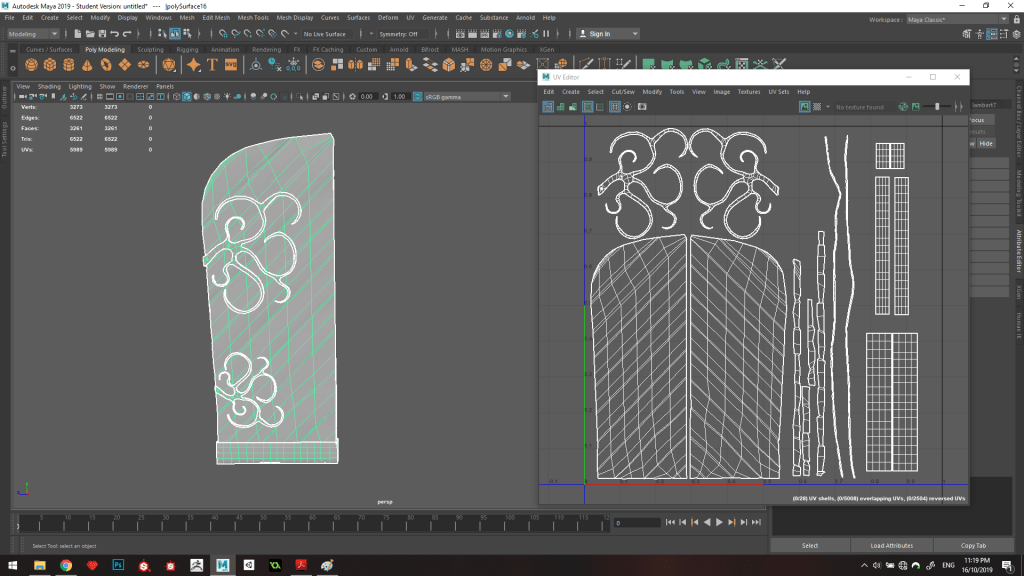
Task: Toggle the texture image display in UV Editor
Action: coord(804,106)
